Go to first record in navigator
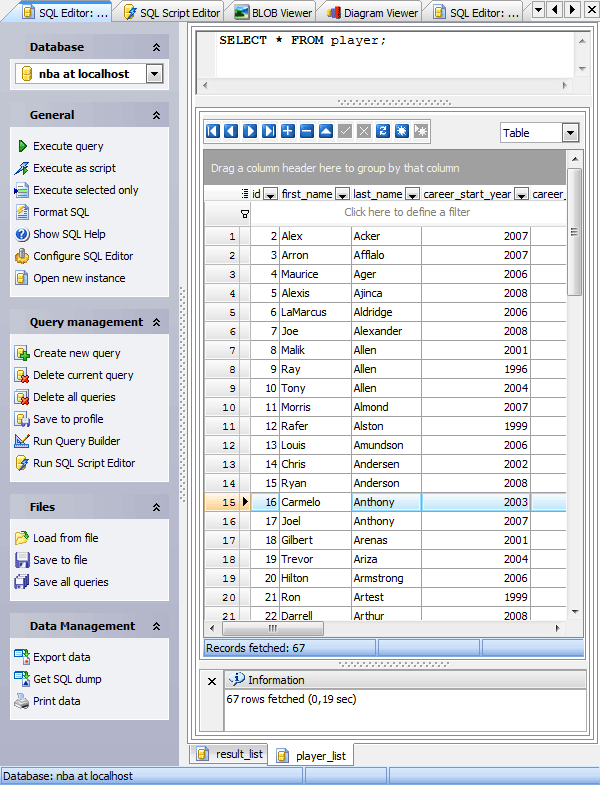The height and width of the screenshot is (785, 600). click(212, 131)
